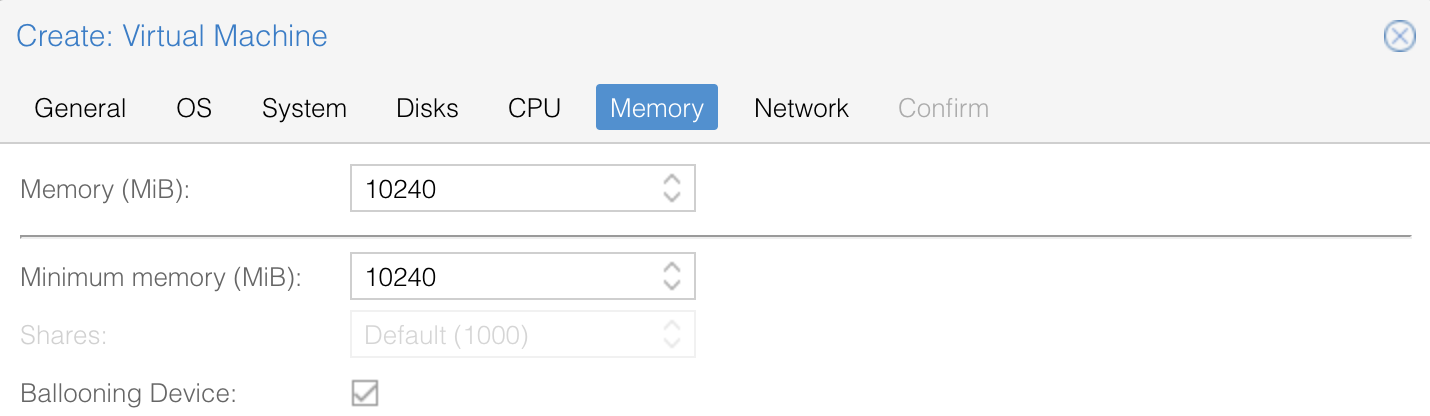Open the CPU tab
This screenshot has height=416, width=1430.
pos(534,108)
